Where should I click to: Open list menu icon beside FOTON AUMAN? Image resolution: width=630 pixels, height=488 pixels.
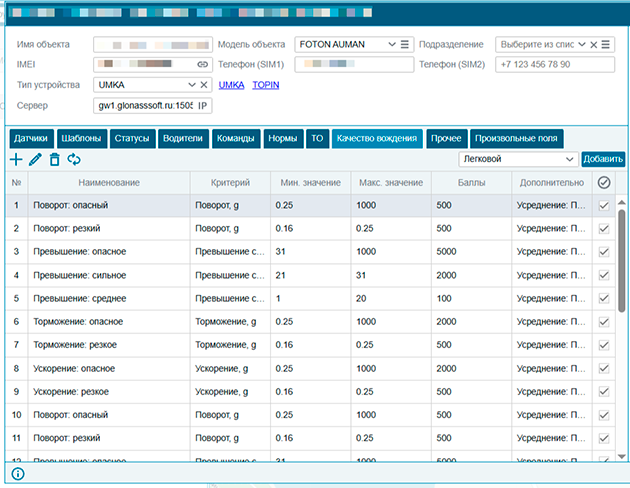405,45
